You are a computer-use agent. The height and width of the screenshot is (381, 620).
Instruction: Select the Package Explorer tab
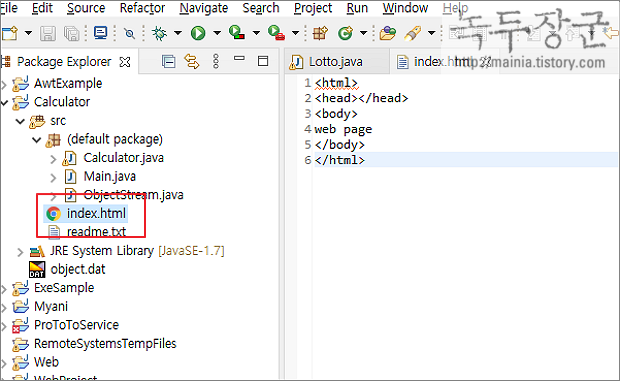[x=64, y=62]
